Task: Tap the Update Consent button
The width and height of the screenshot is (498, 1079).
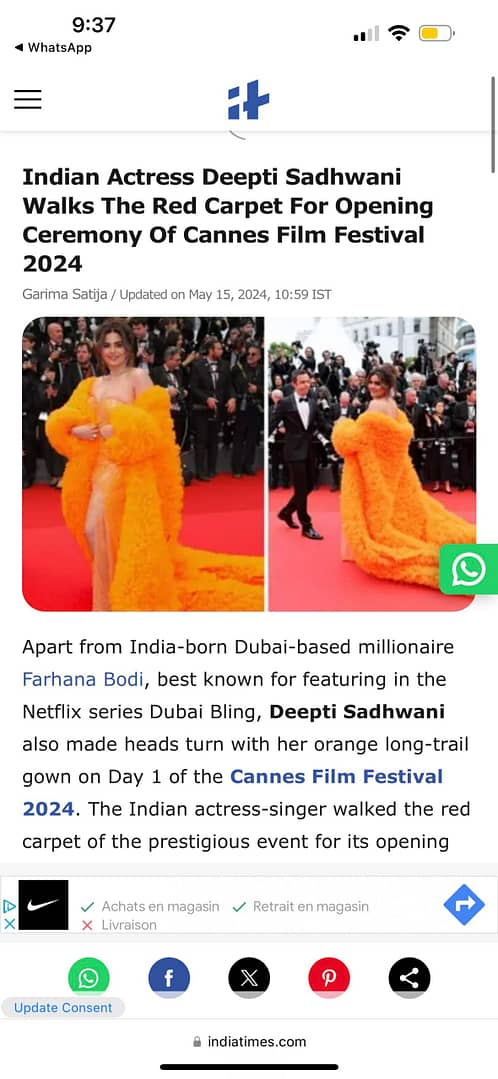Action: [x=63, y=1007]
